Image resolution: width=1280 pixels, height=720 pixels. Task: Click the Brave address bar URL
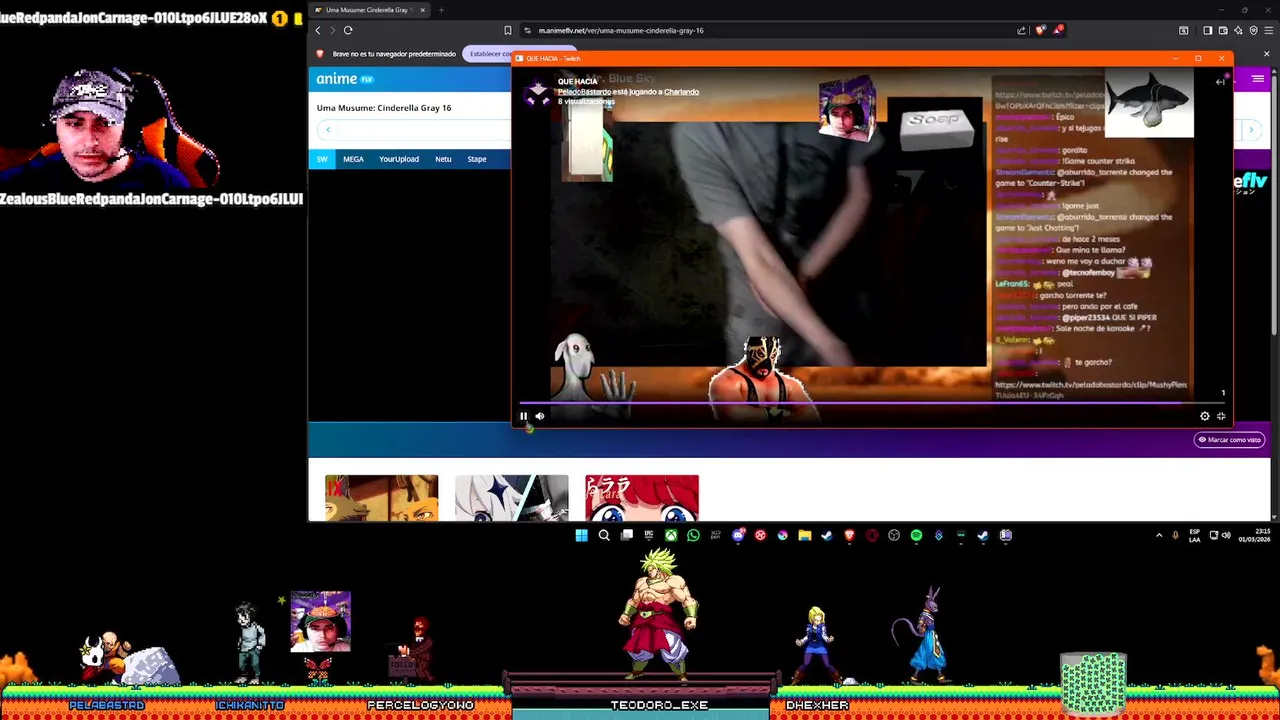pos(620,31)
